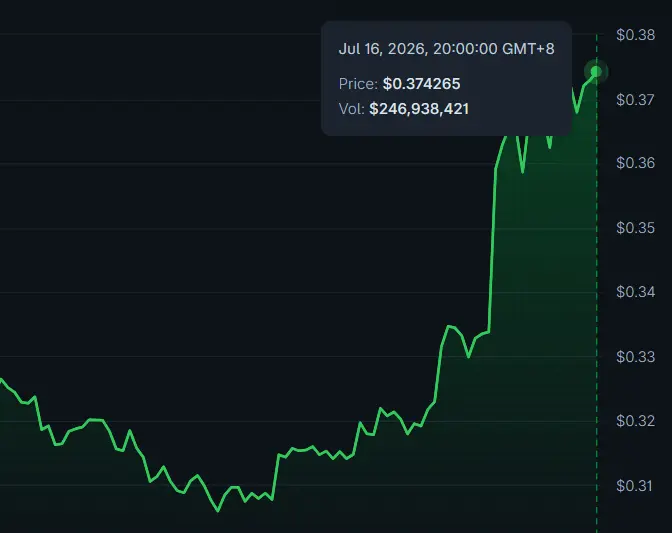
Task: Click the $0.36 price axis label
Action: (x=635, y=163)
